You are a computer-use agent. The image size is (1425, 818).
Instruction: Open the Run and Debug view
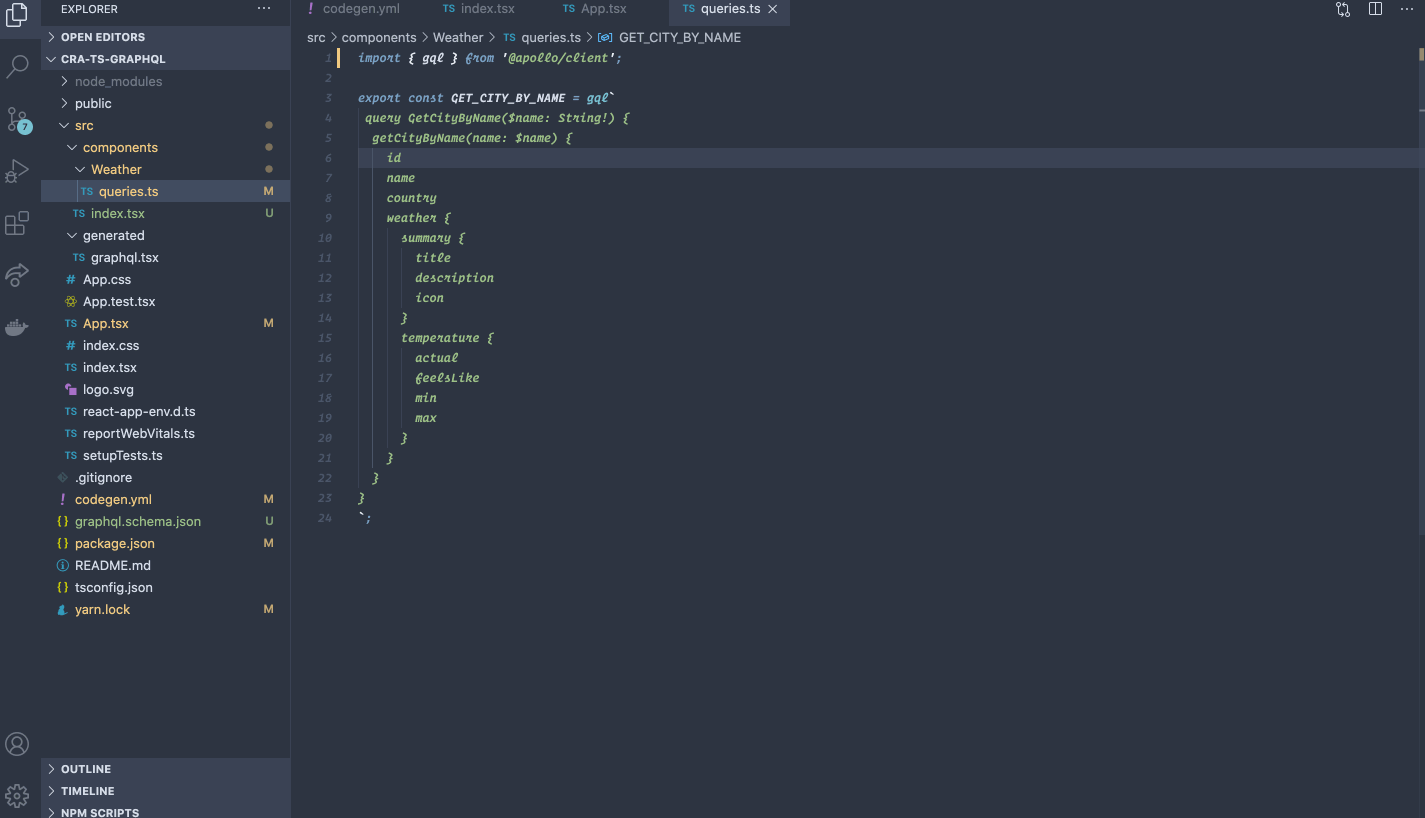17,171
